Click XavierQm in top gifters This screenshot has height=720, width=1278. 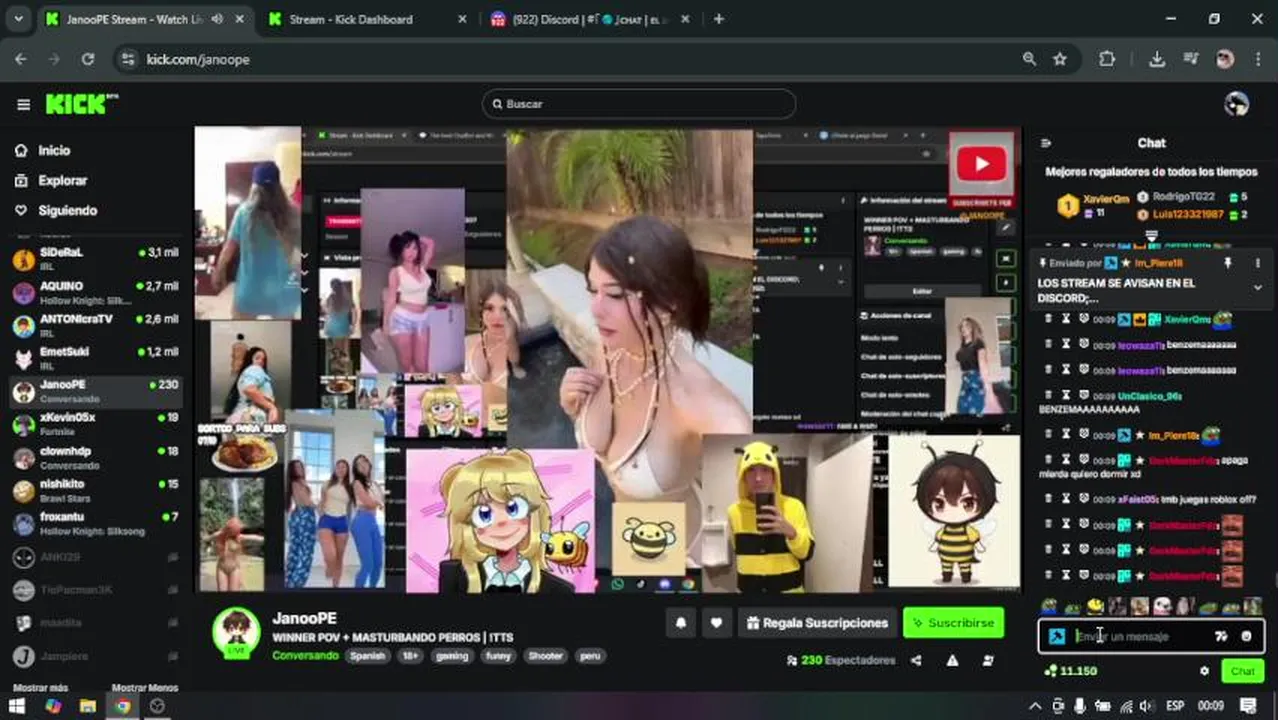(1106, 199)
